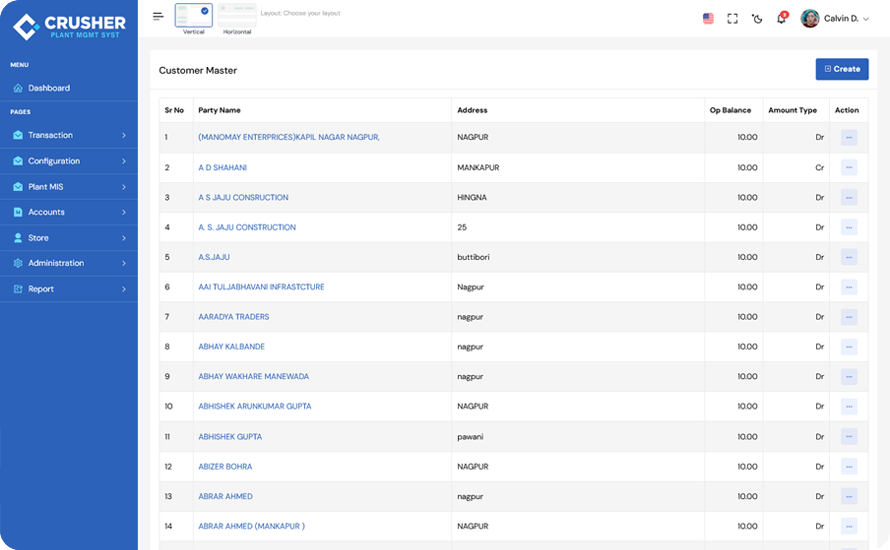Open the Plant MIS menu

[69, 187]
